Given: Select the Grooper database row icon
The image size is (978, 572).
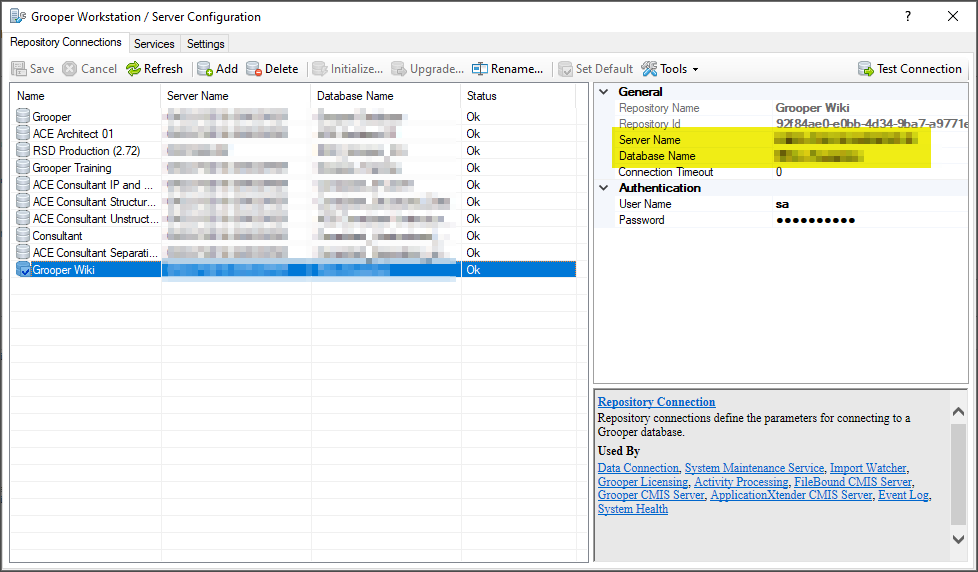Looking at the screenshot, I should [23, 116].
